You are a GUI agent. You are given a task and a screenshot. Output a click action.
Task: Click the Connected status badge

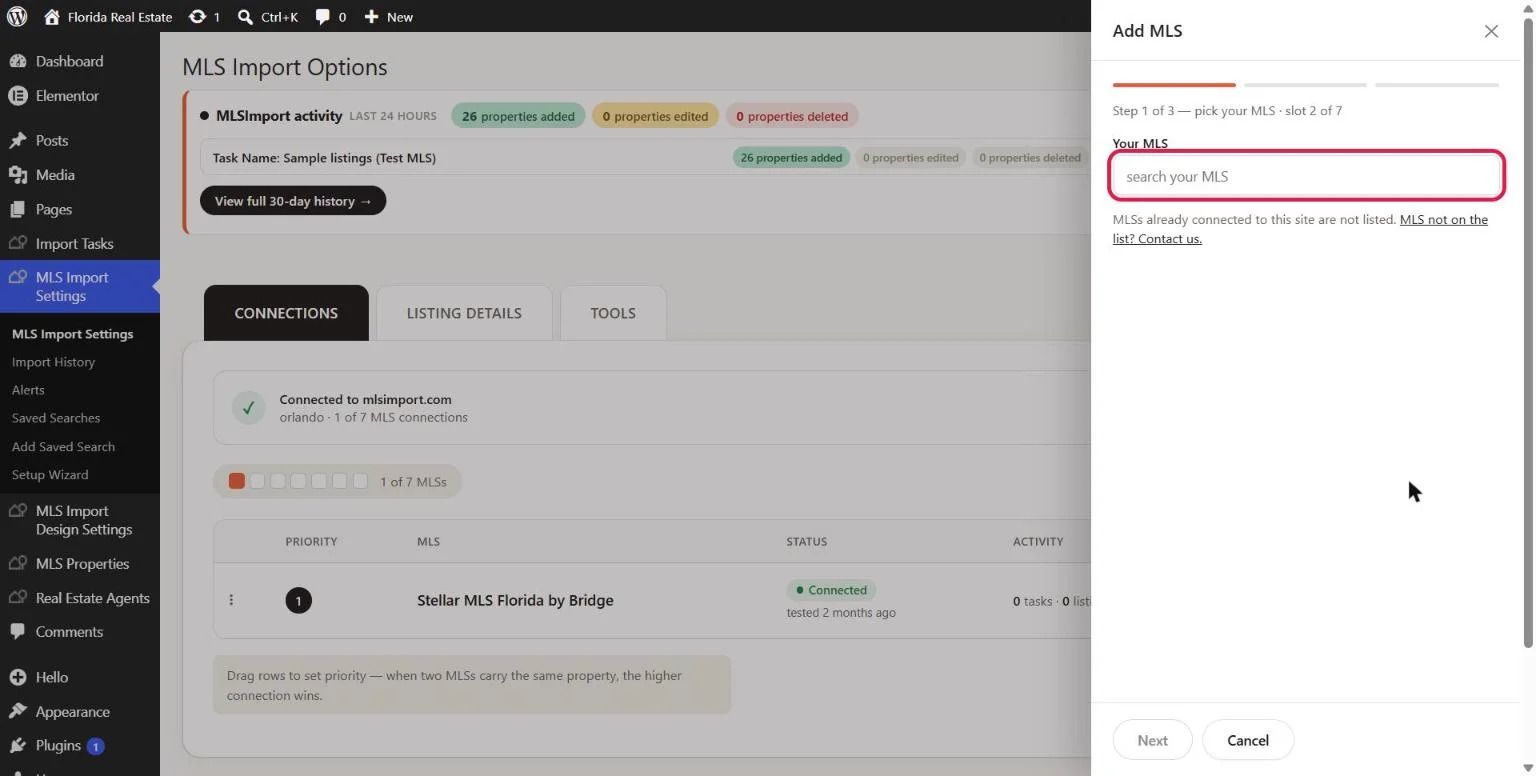tap(831, 590)
